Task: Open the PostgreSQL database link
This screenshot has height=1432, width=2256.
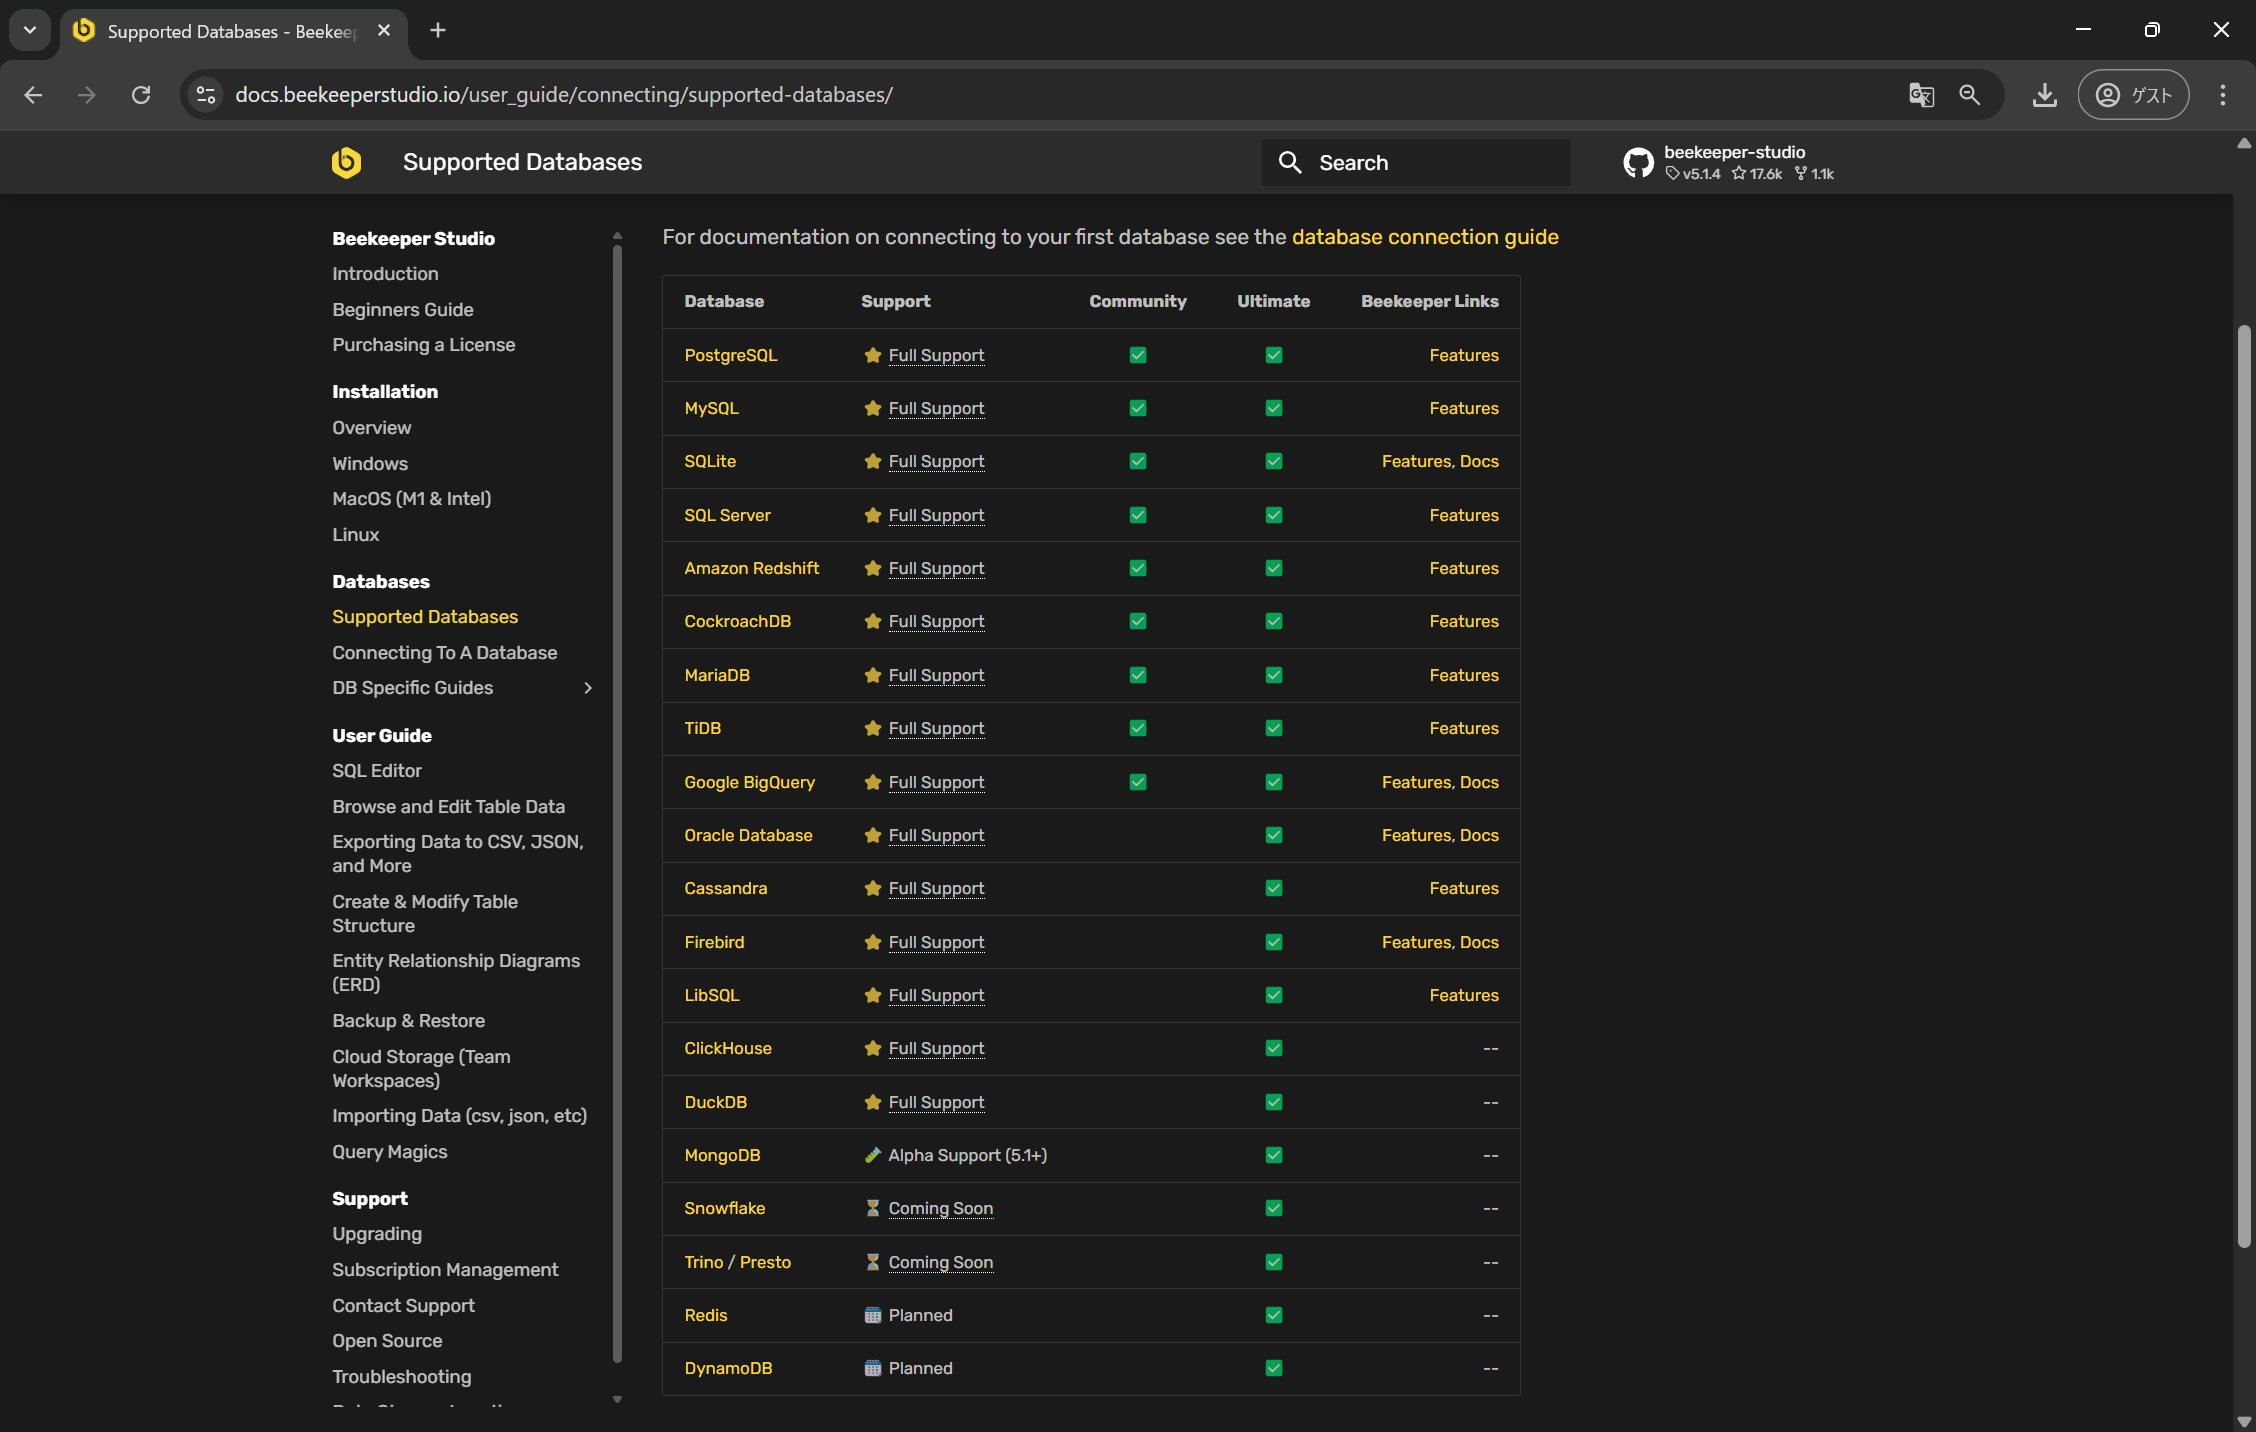Action: (731, 355)
